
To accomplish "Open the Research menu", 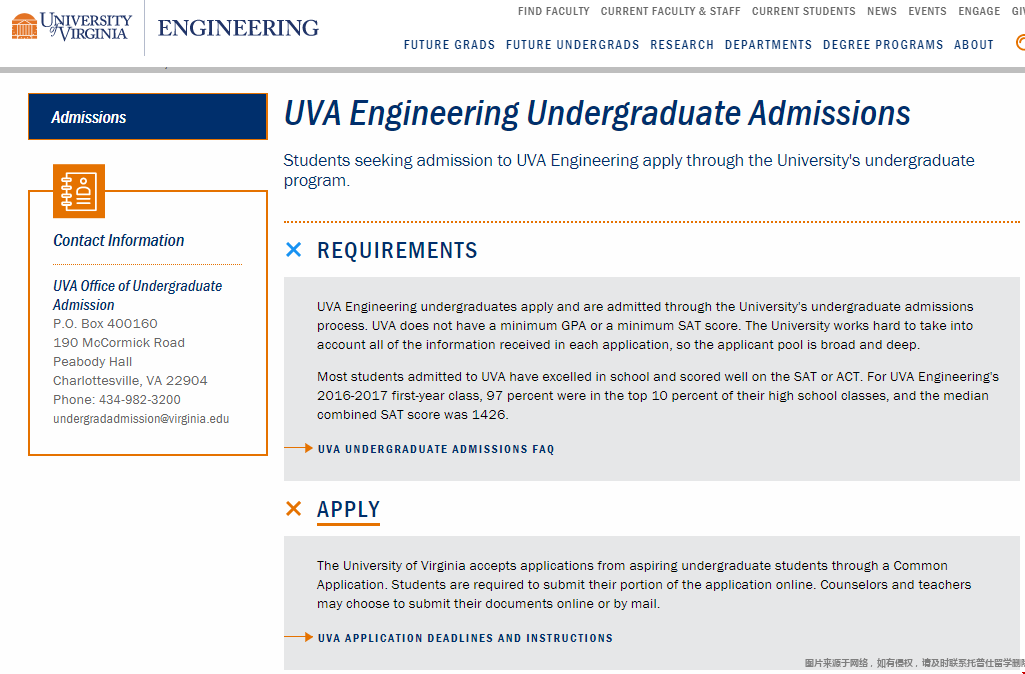I will click(x=682, y=45).
